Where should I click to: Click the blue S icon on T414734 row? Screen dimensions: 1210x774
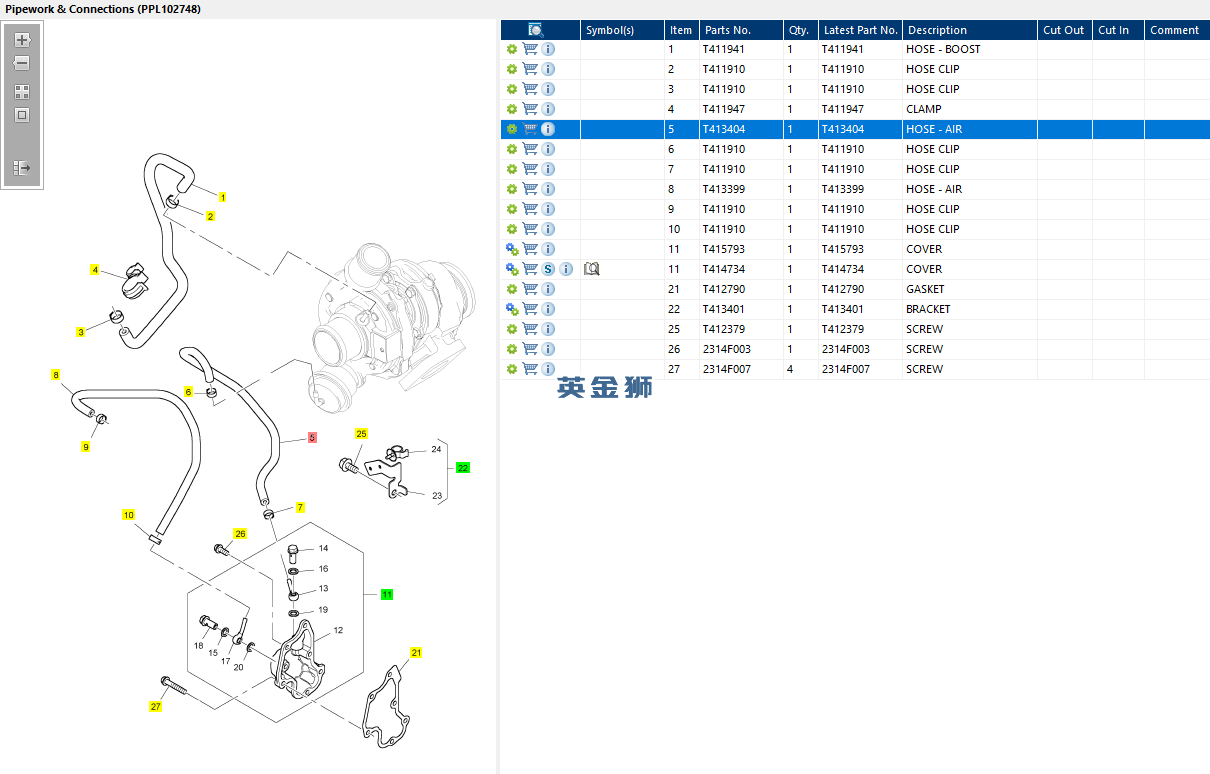click(548, 269)
